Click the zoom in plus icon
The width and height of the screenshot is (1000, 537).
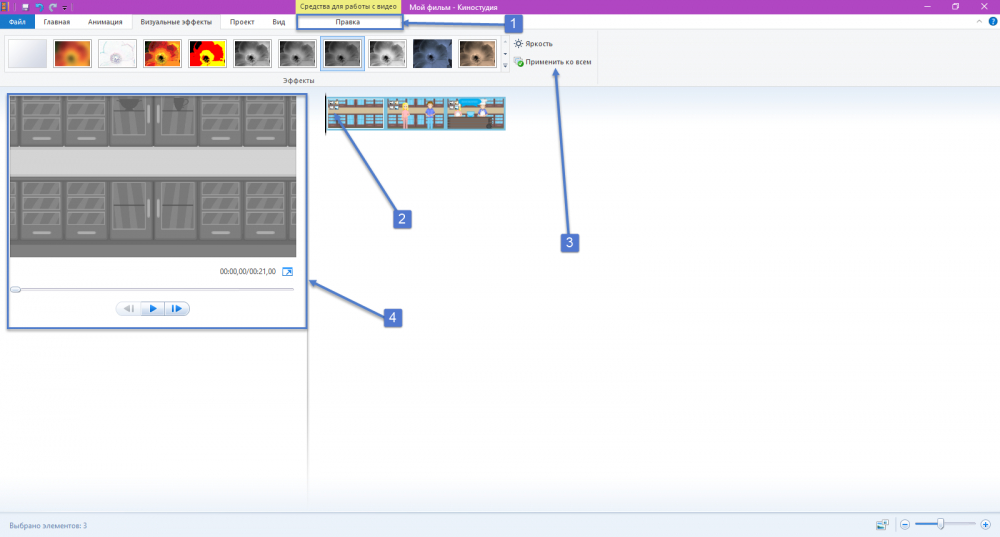pos(986,524)
